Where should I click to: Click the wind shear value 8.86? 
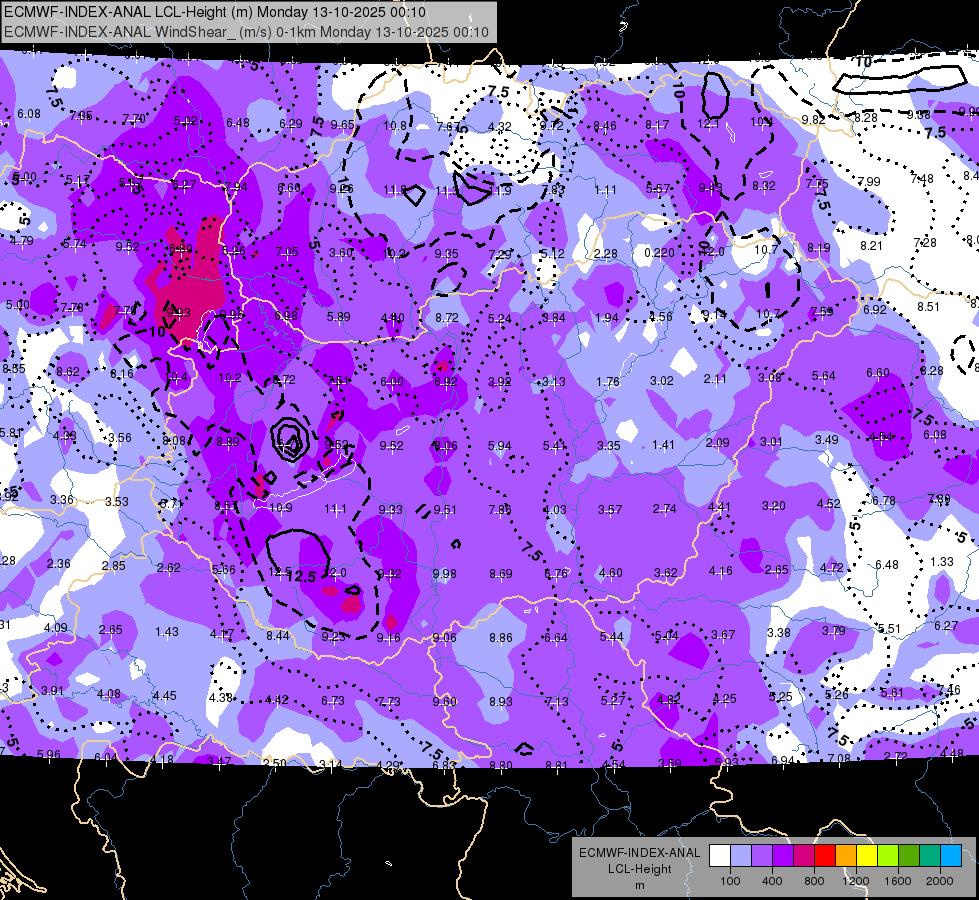click(x=501, y=638)
